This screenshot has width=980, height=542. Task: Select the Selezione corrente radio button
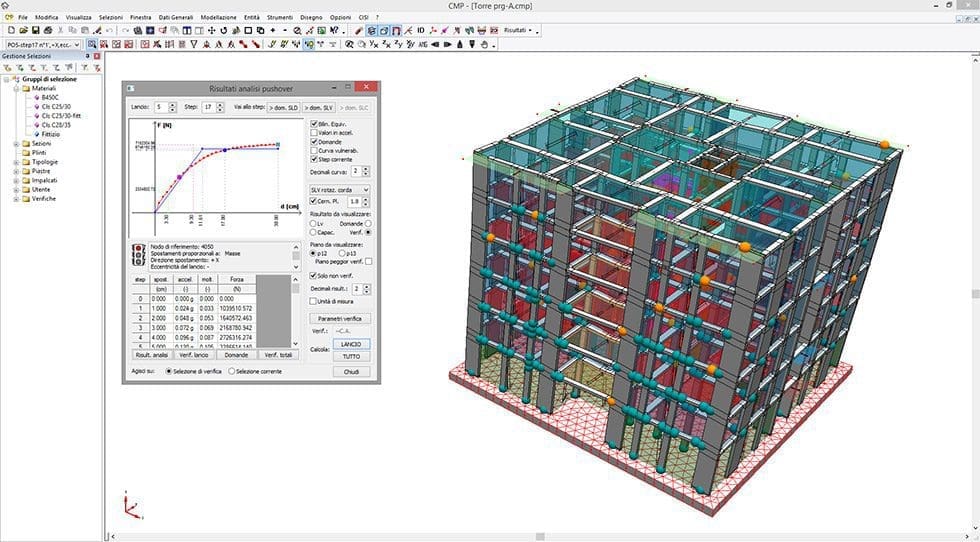click(x=233, y=370)
